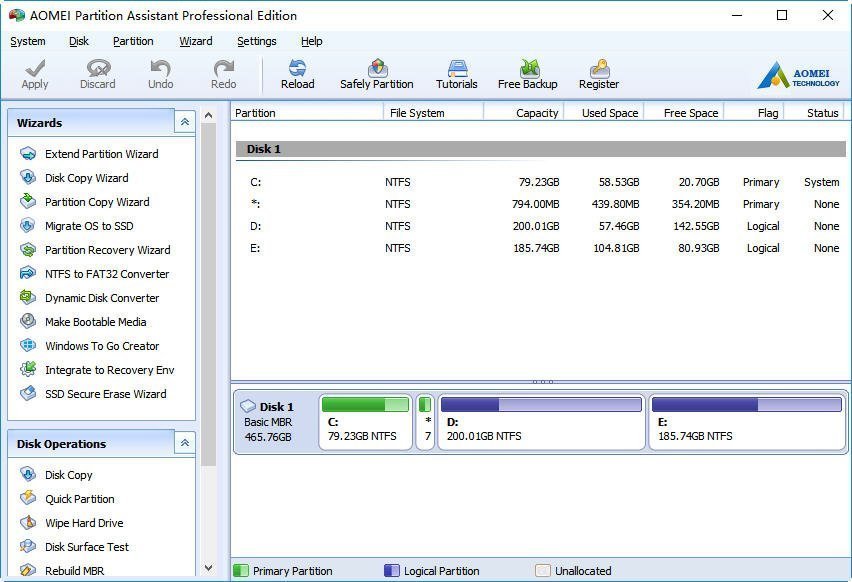Open the Wizard menu

(x=196, y=41)
